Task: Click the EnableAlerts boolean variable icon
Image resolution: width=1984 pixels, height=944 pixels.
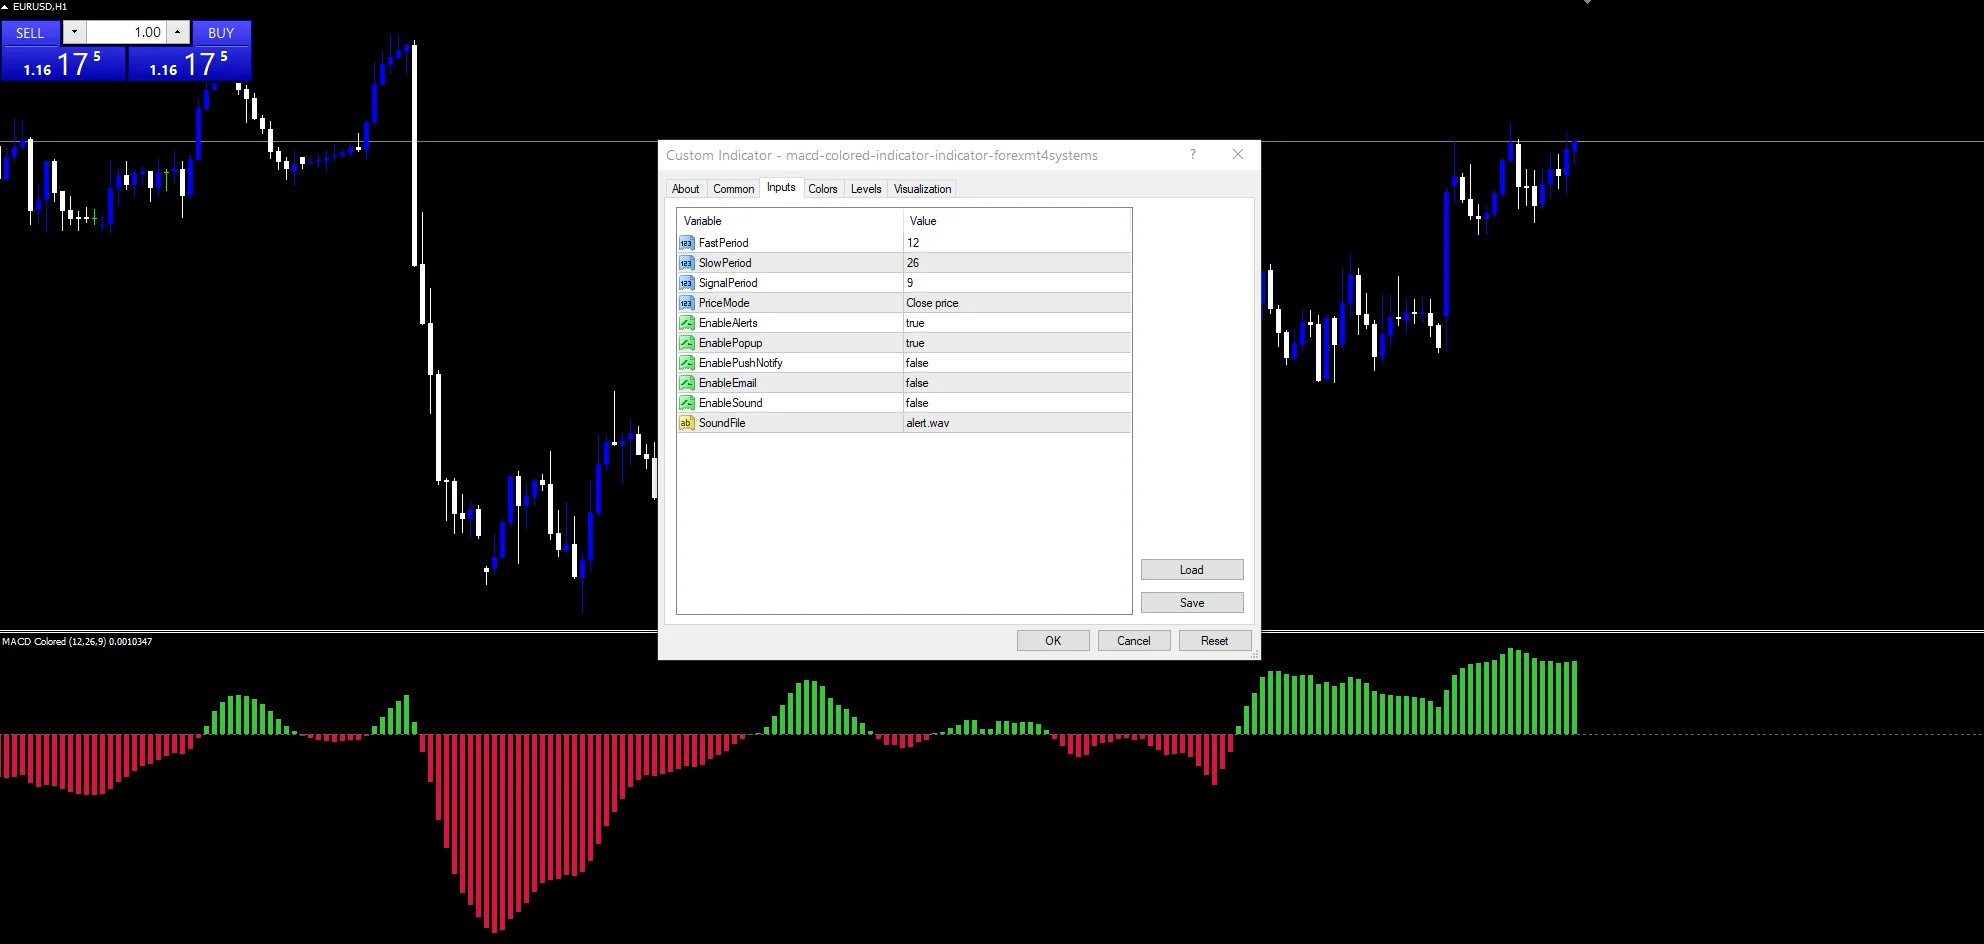Action: point(686,323)
